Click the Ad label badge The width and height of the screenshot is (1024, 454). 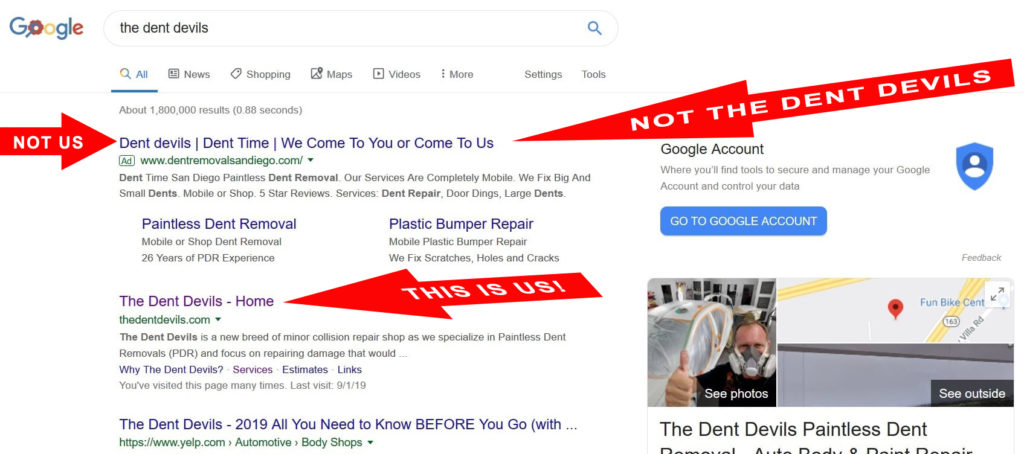point(127,160)
